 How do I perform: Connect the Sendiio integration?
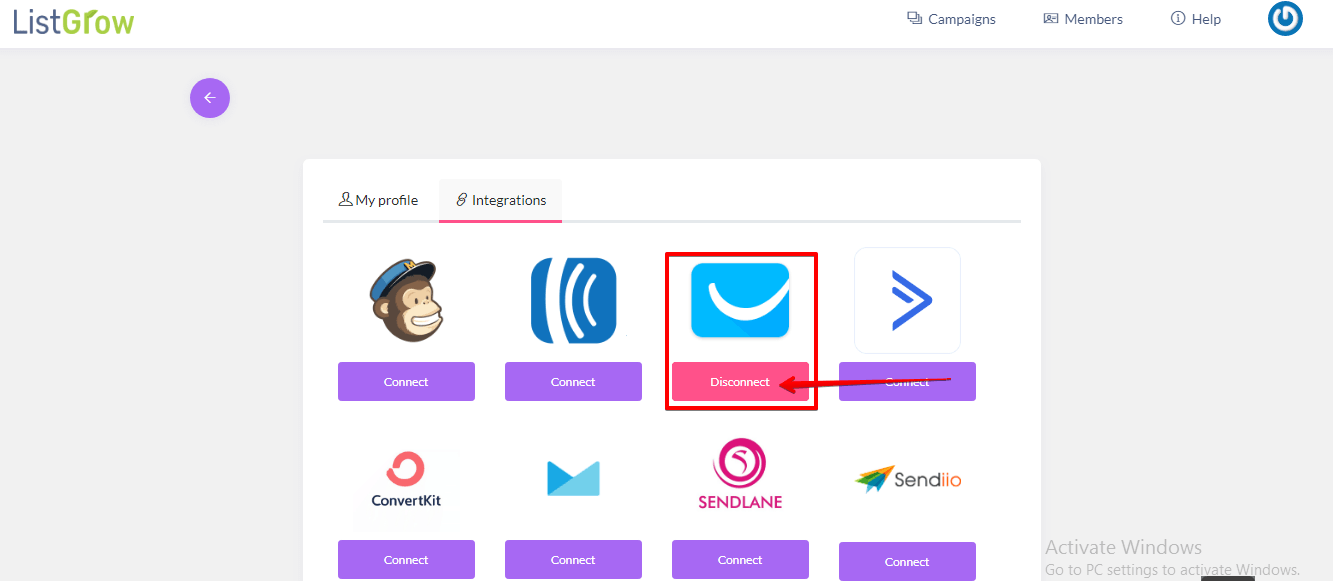coord(907,562)
